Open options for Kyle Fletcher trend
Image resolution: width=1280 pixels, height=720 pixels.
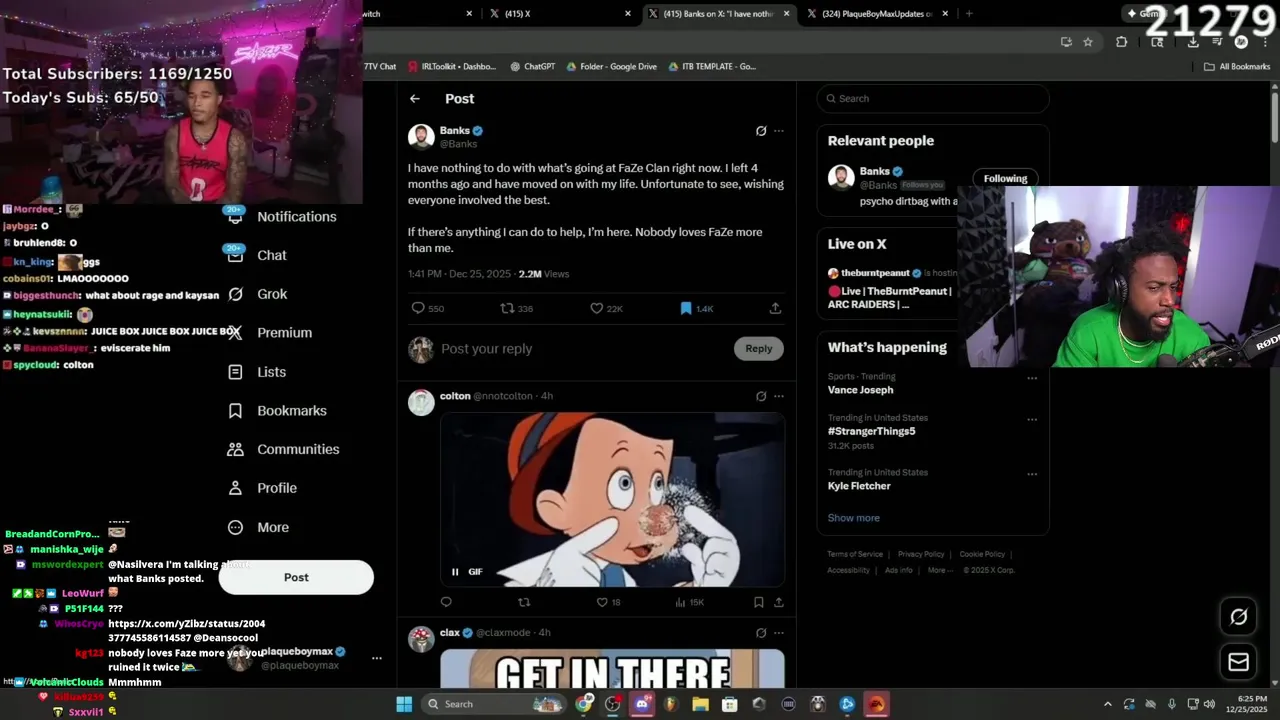click(x=1032, y=474)
